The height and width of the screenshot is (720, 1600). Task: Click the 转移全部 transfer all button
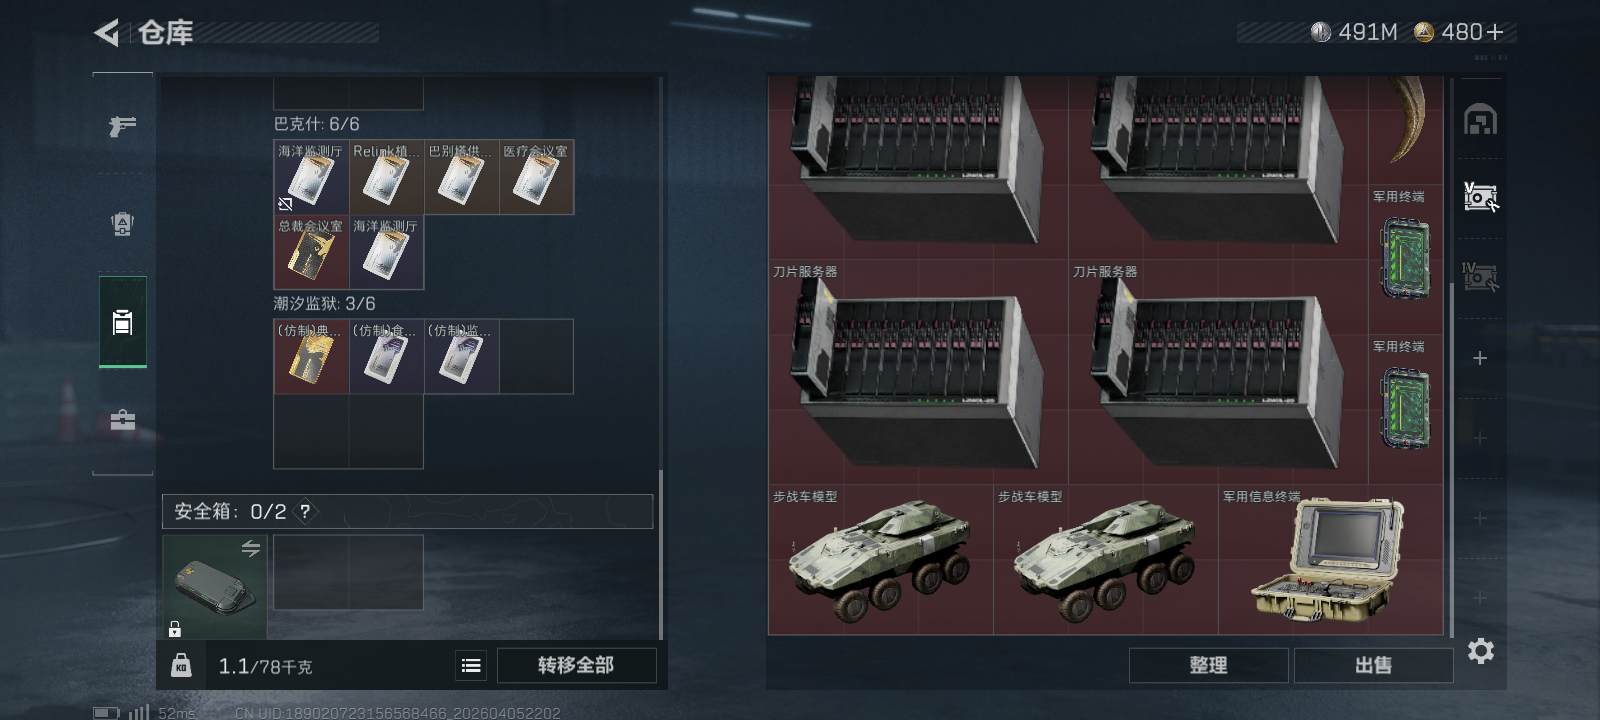tap(576, 665)
